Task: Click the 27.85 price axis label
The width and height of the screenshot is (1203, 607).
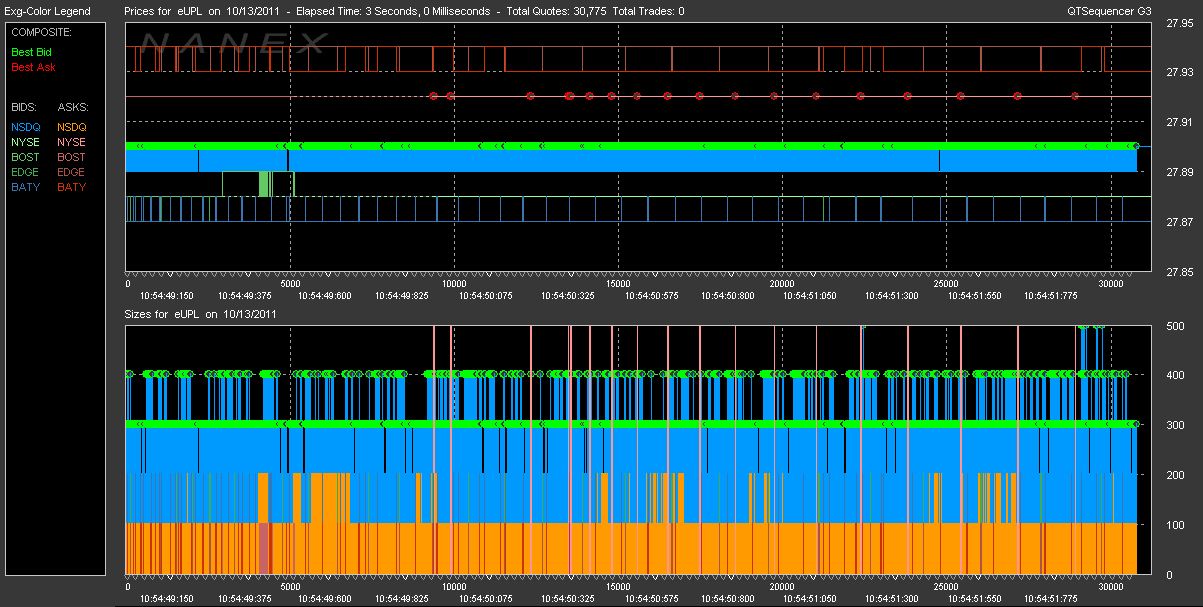Action: pyautogui.click(x=1180, y=272)
